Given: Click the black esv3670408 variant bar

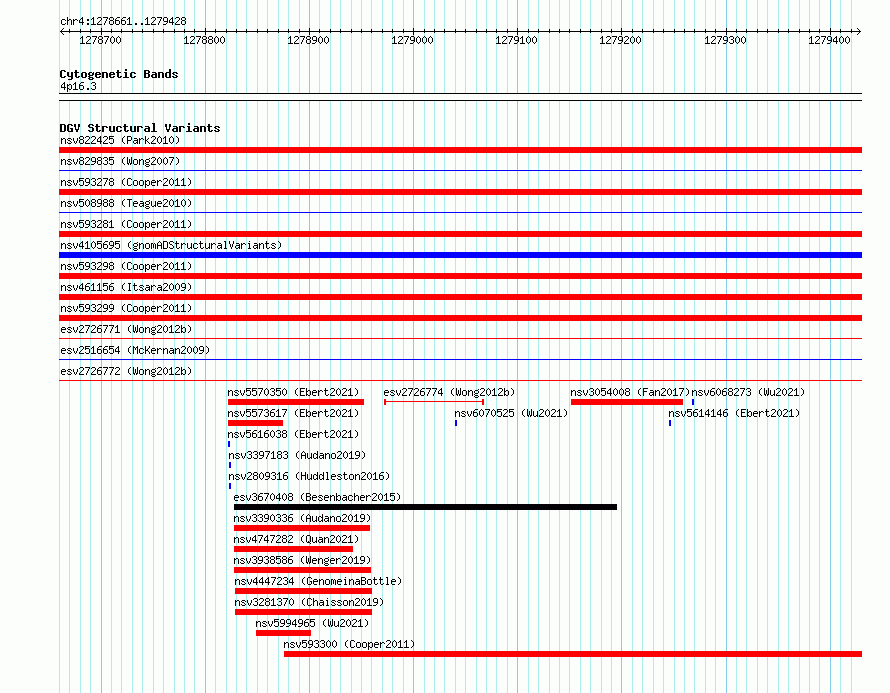Looking at the screenshot, I should 425,507.
